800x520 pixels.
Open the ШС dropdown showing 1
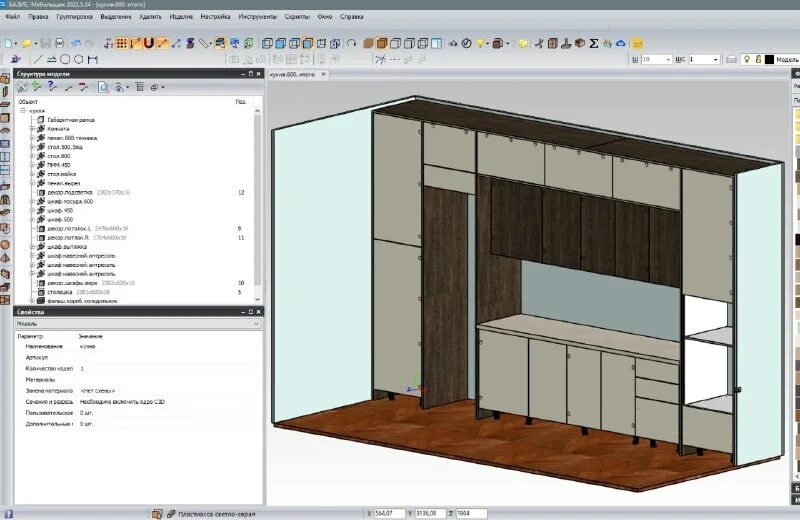[715, 60]
